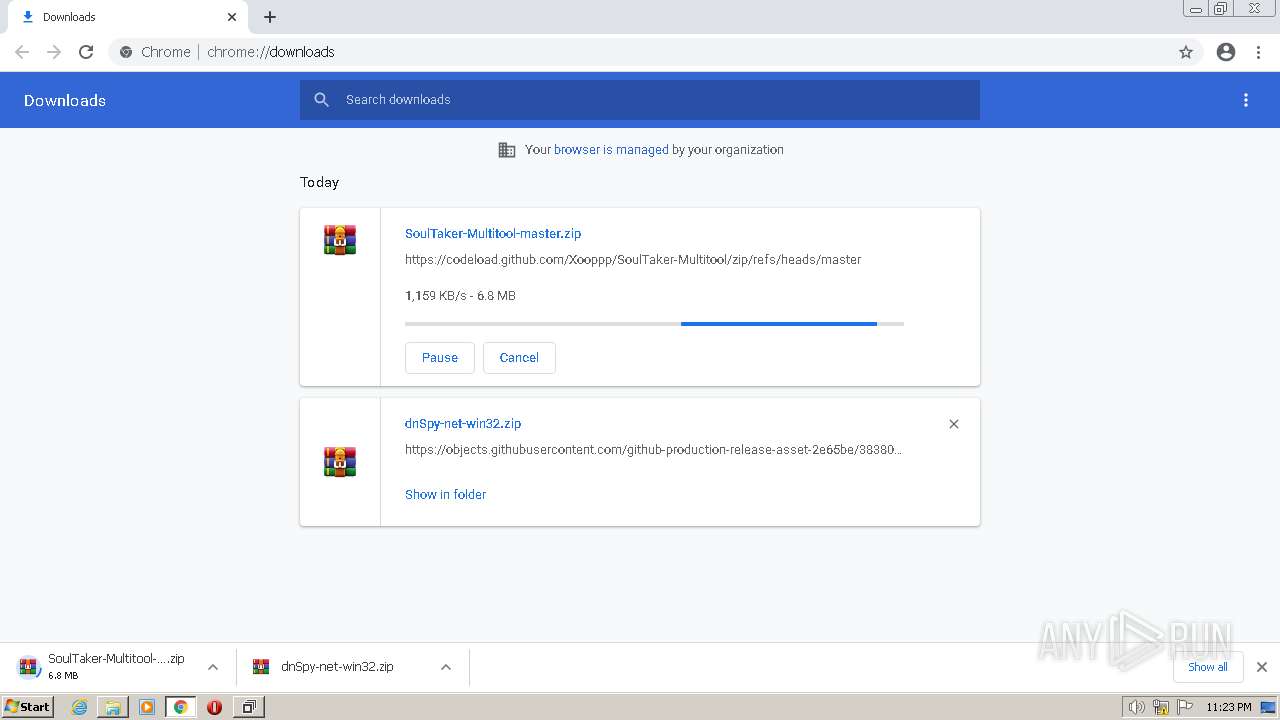Select the Chrome taskbar button
This screenshot has width=1280, height=720.
point(181,707)
